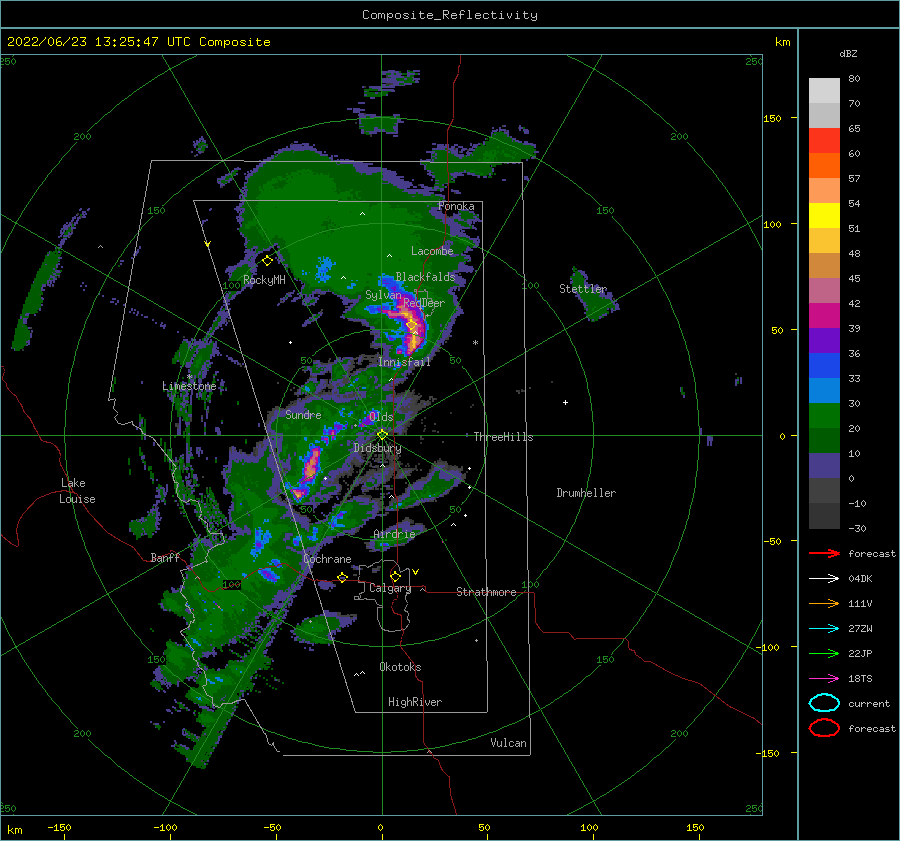Click the 18TS legend label
This screenshot has width=900, height=841.
click(860, 679)
